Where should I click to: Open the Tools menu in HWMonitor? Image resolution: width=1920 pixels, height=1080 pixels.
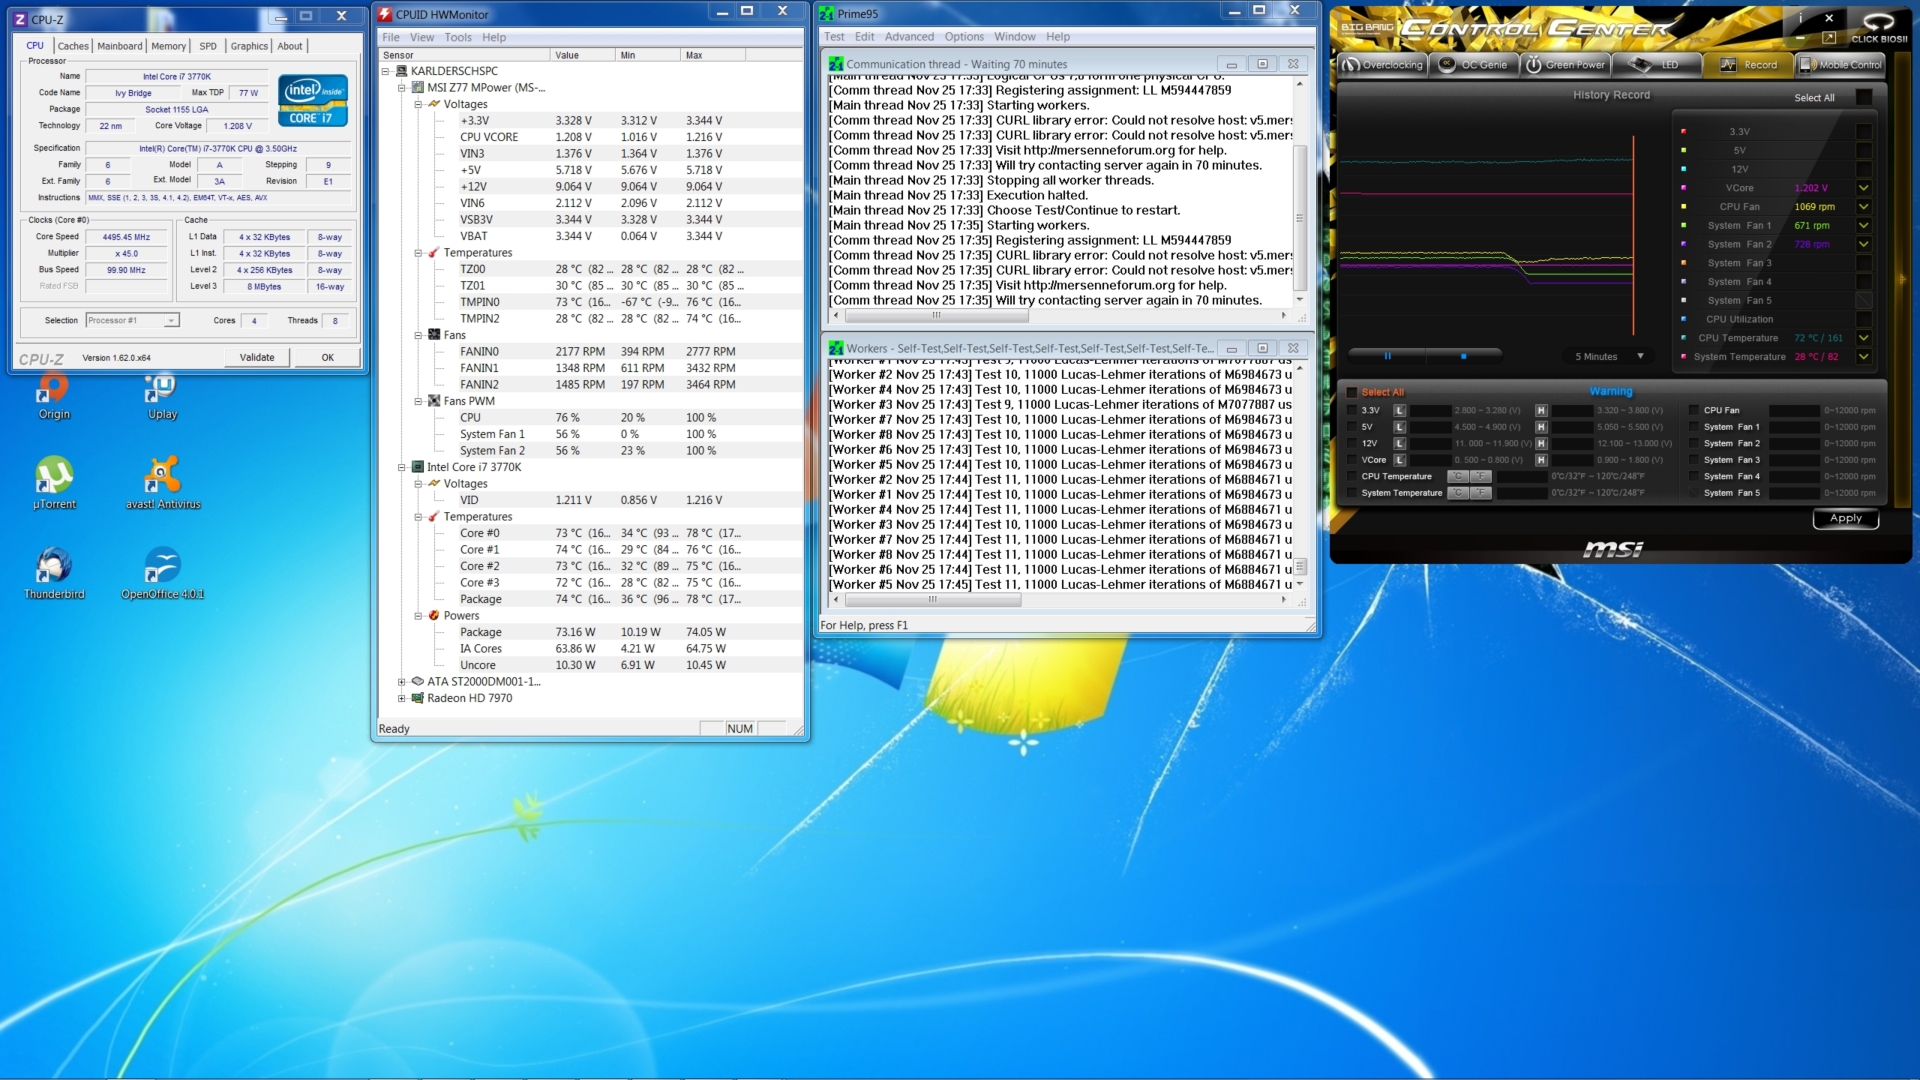pos(458,37)
